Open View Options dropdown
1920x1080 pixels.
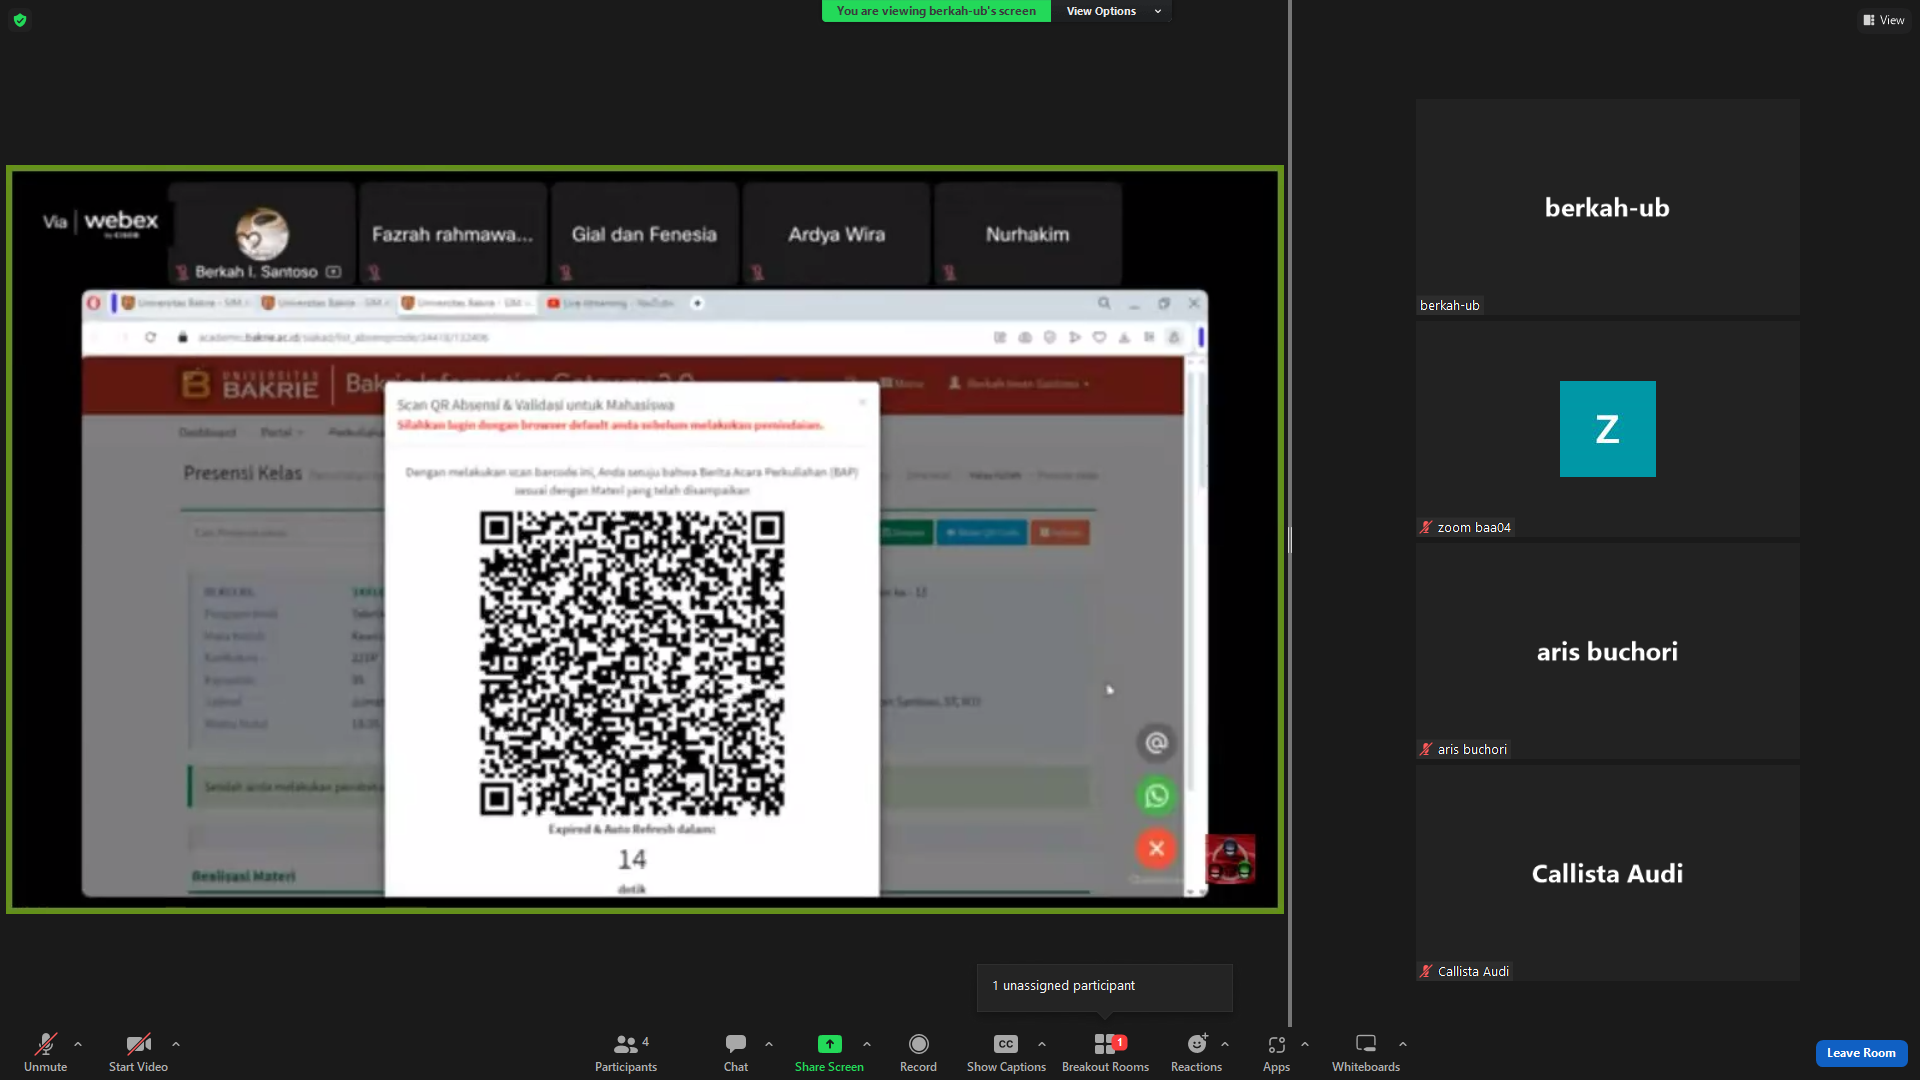pyautogui.click(x=1112, y=11)
